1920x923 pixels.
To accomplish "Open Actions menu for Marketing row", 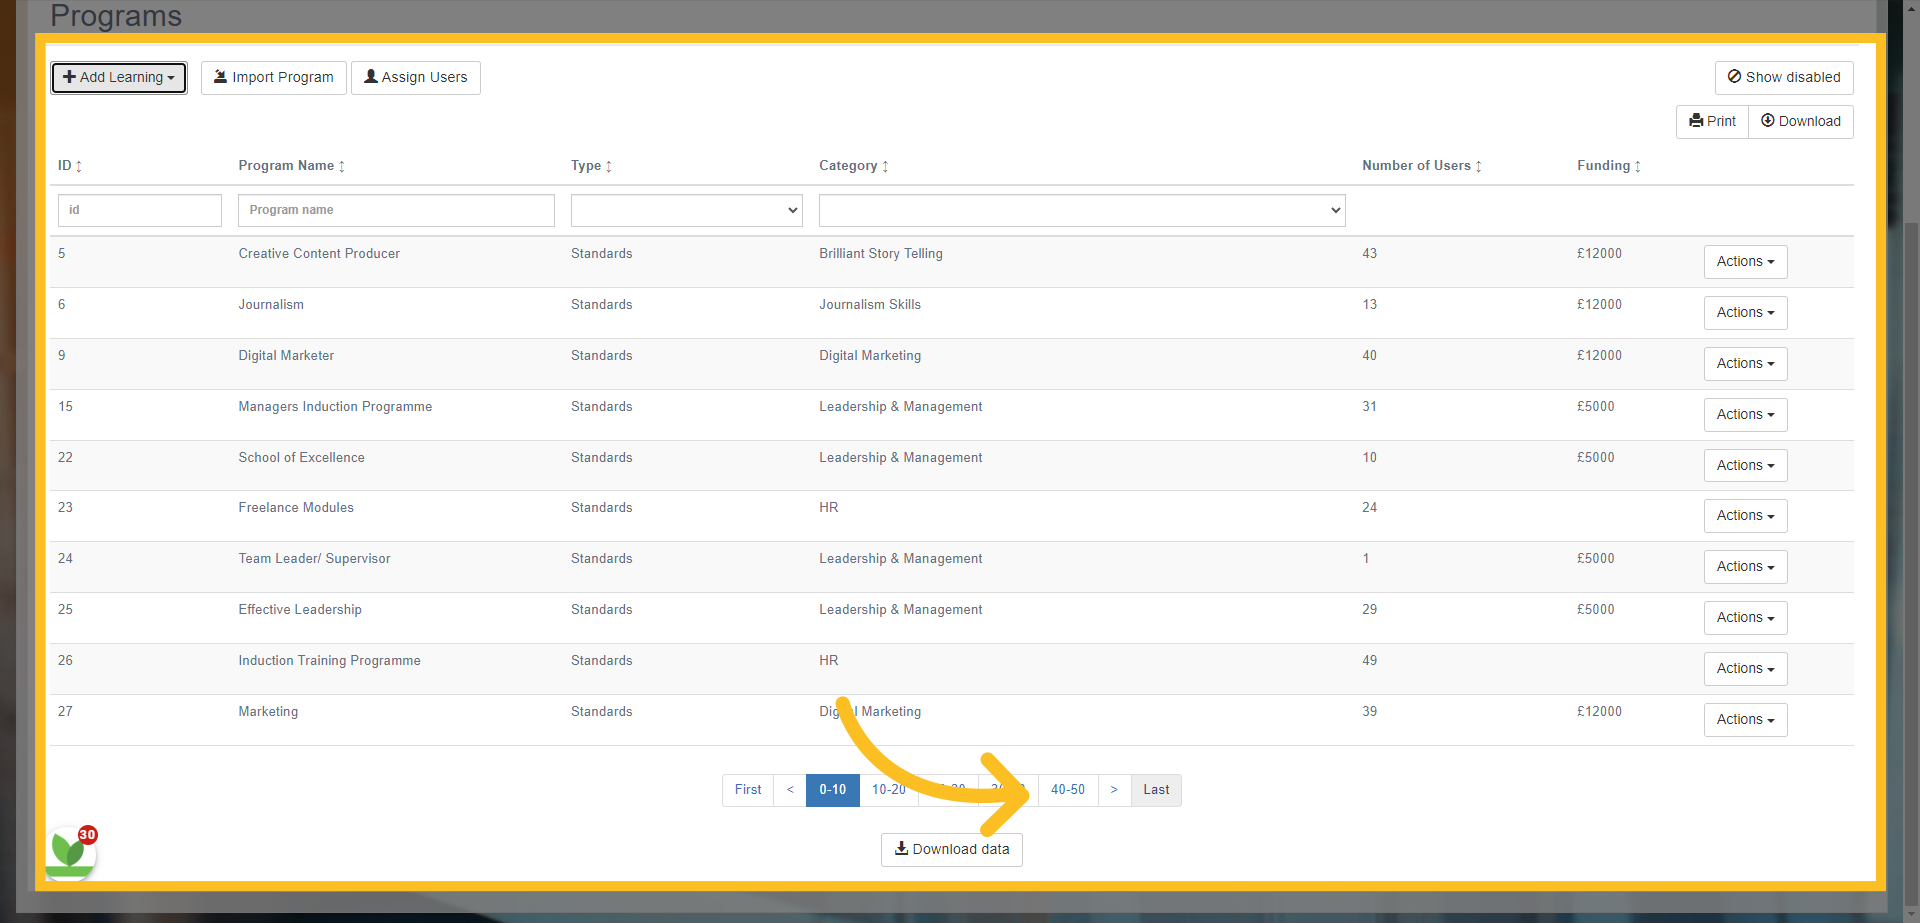I will (x=1746, y=720).
